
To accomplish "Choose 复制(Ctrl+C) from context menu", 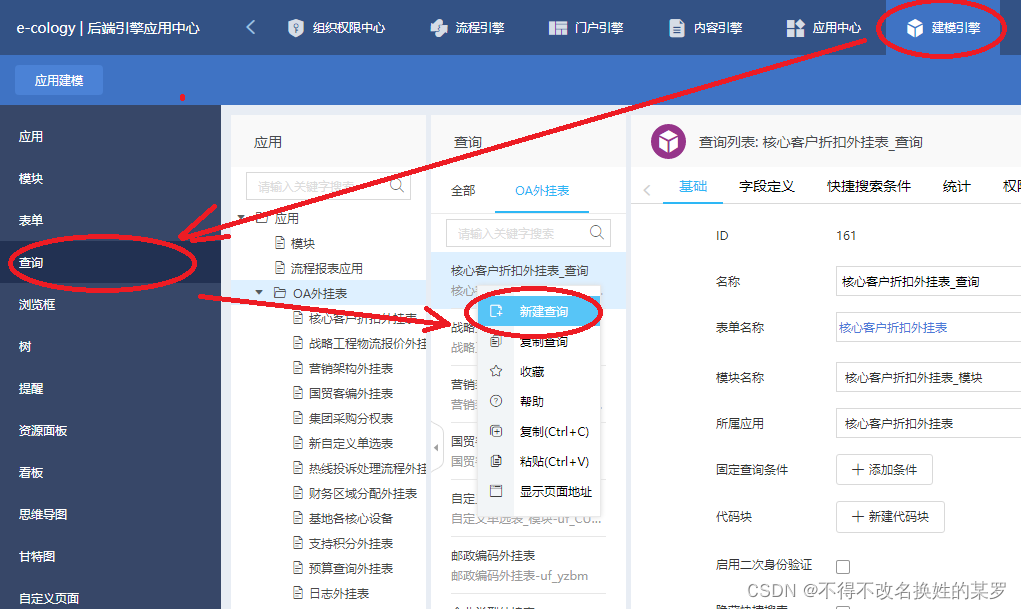I will (538, 431).
